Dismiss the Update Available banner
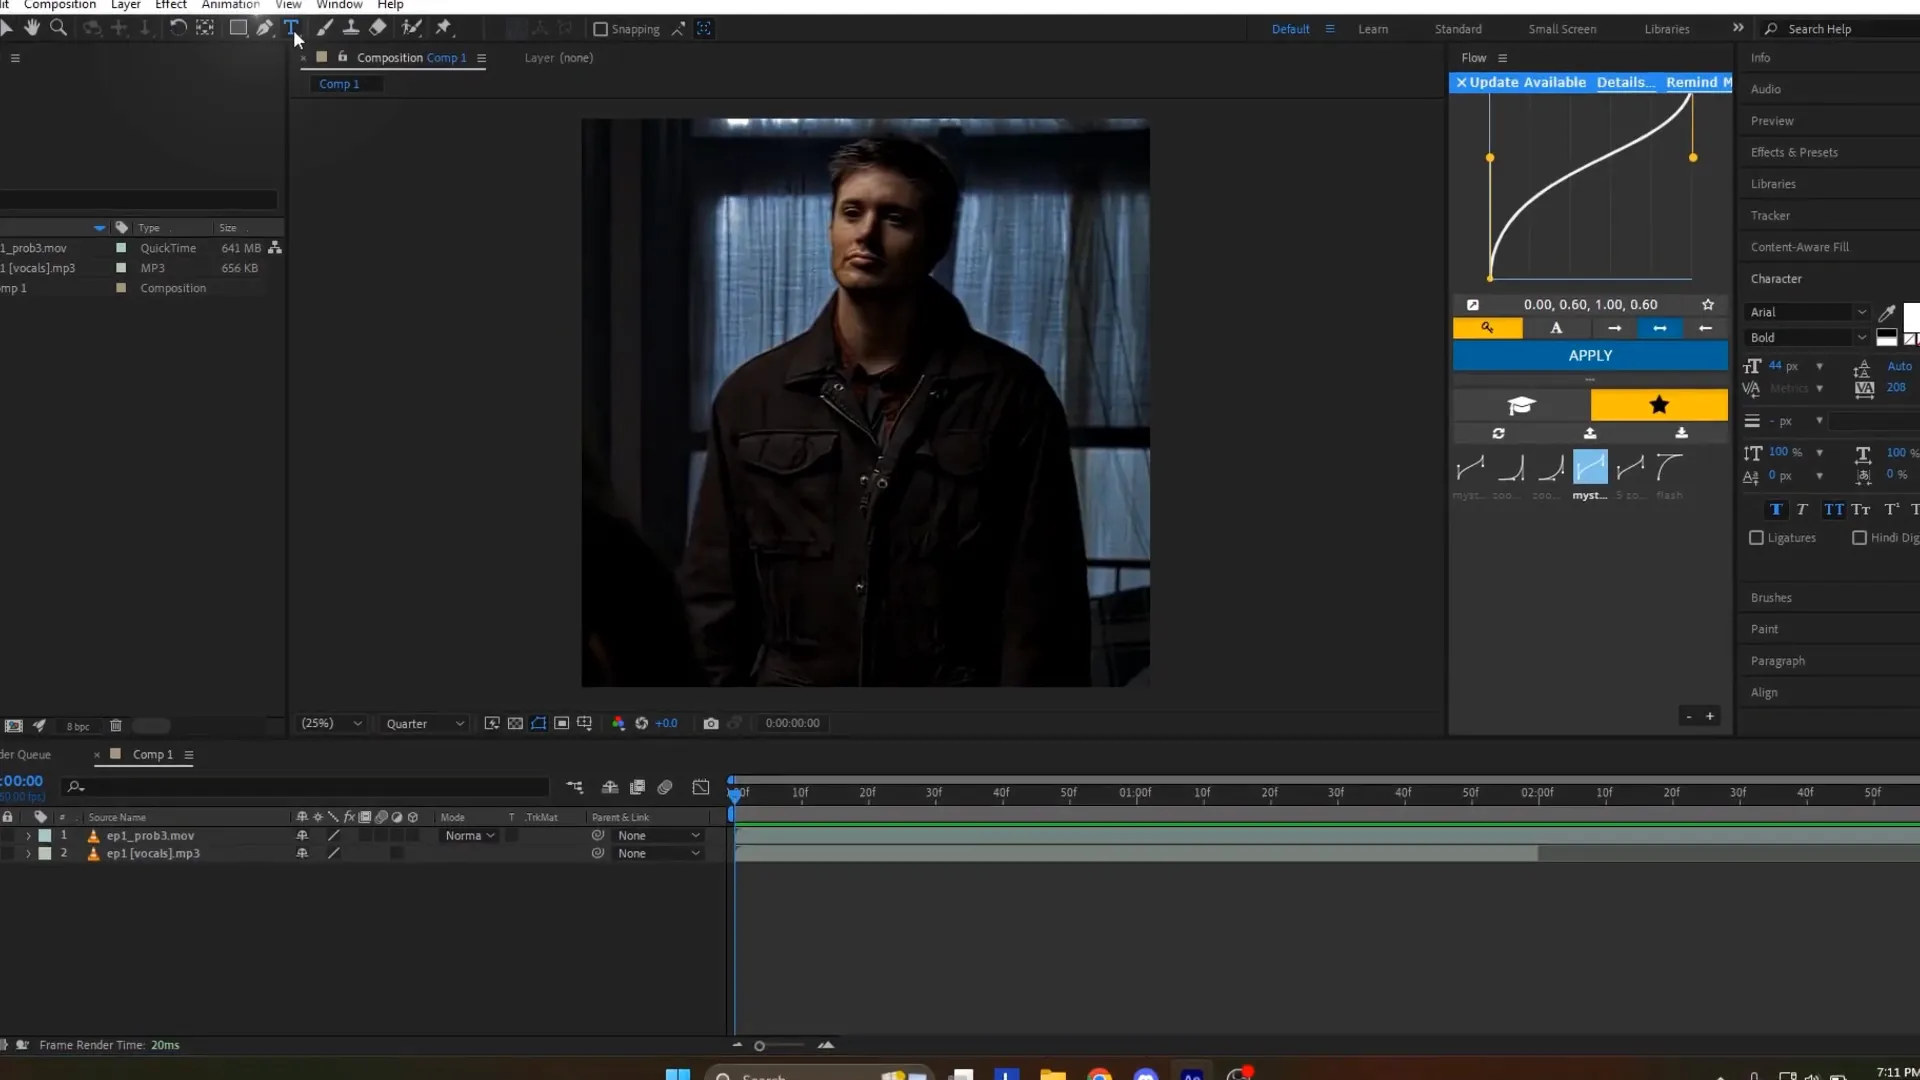 [x=1461, y=82]
